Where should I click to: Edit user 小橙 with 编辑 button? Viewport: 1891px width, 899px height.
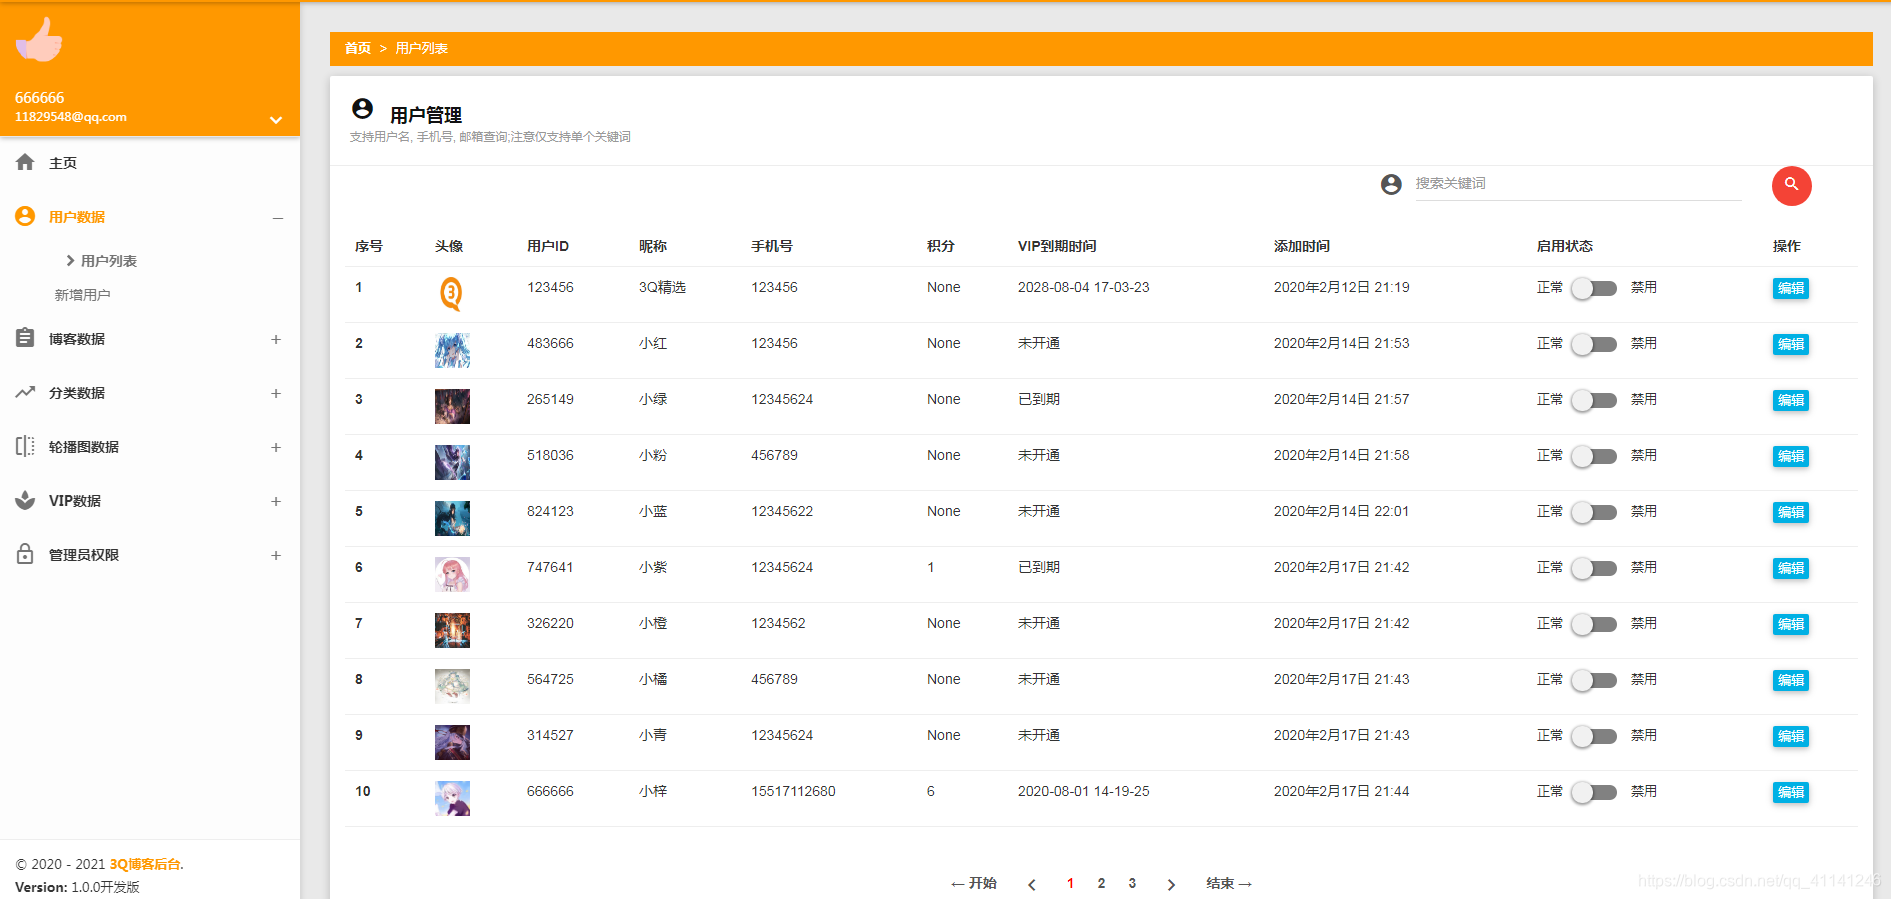click(x=1790, y=624)
